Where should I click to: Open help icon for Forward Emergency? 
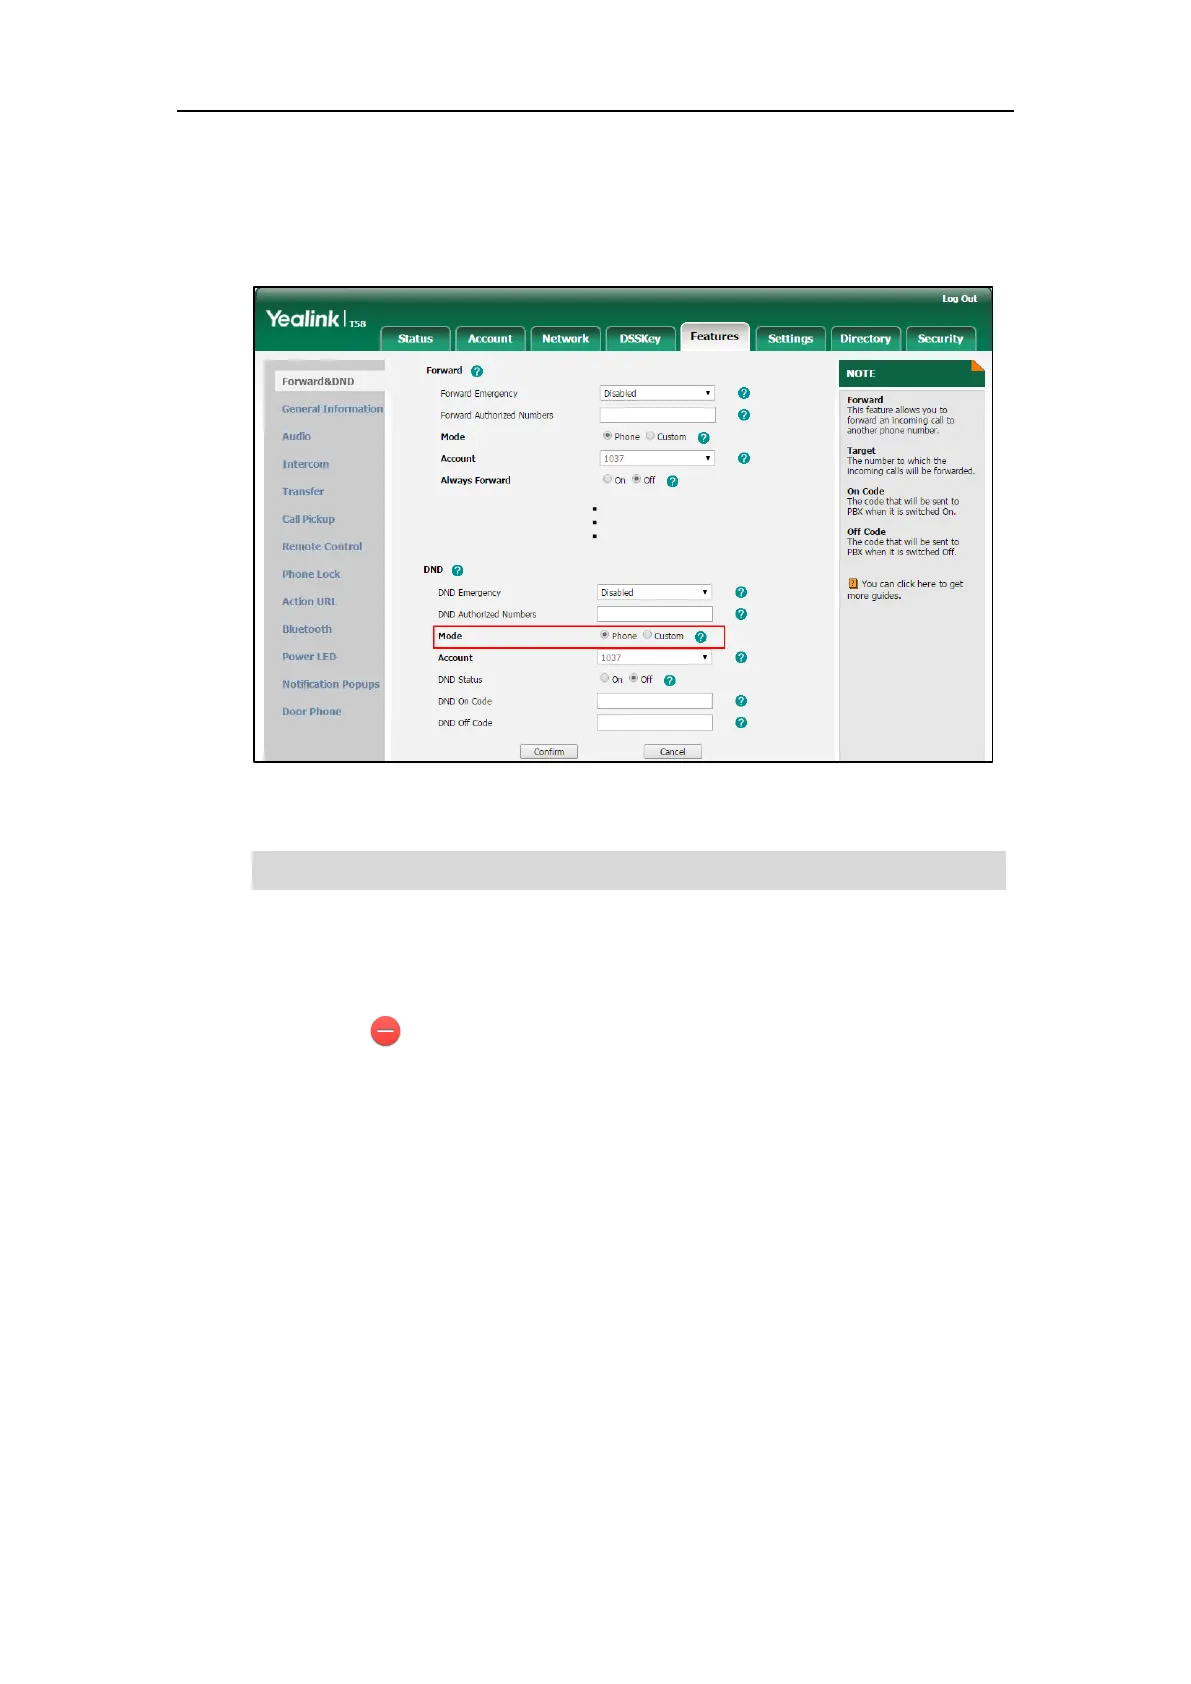point(744,394)
